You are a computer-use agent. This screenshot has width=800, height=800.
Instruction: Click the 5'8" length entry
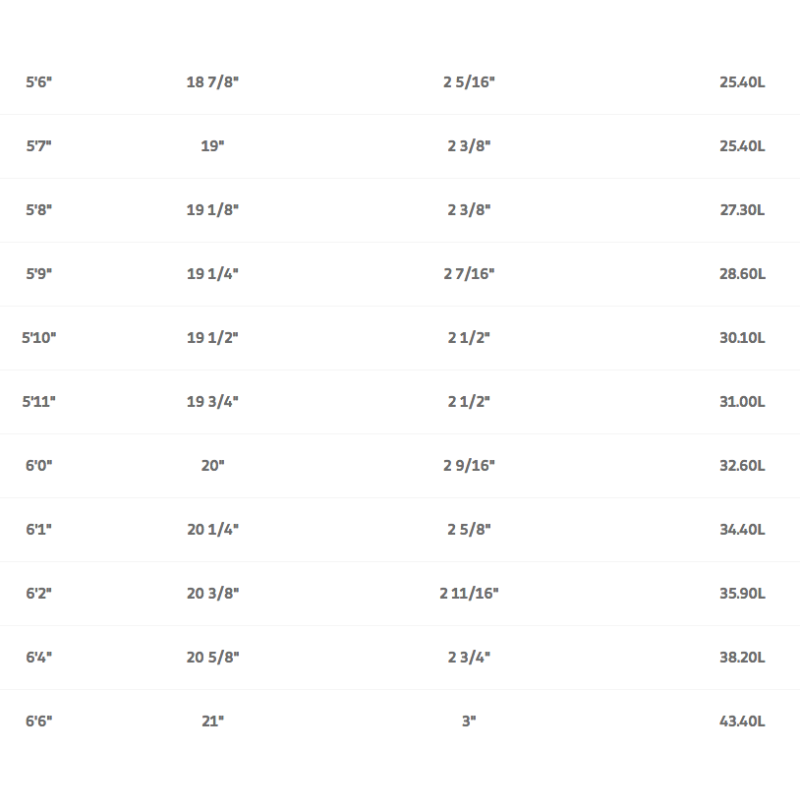38,210
